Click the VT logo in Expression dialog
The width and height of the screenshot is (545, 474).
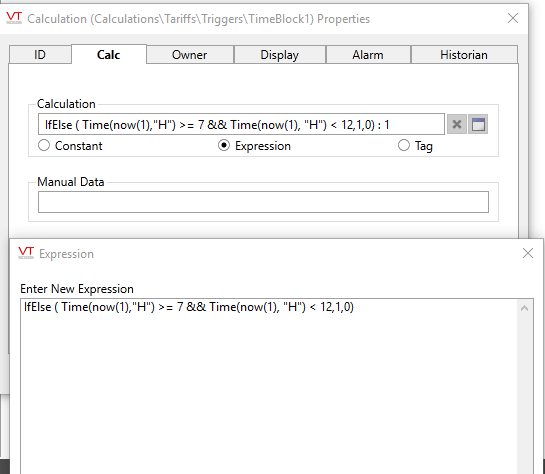coord(26,253)
